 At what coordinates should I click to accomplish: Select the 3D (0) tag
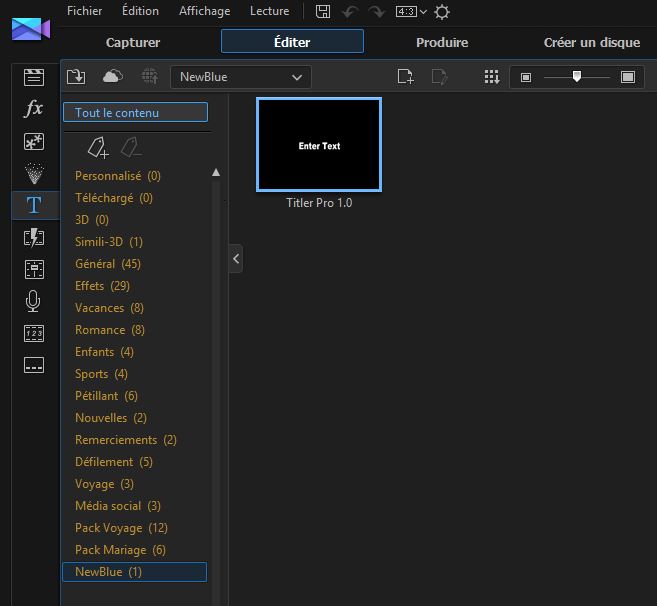click(92, 220)
